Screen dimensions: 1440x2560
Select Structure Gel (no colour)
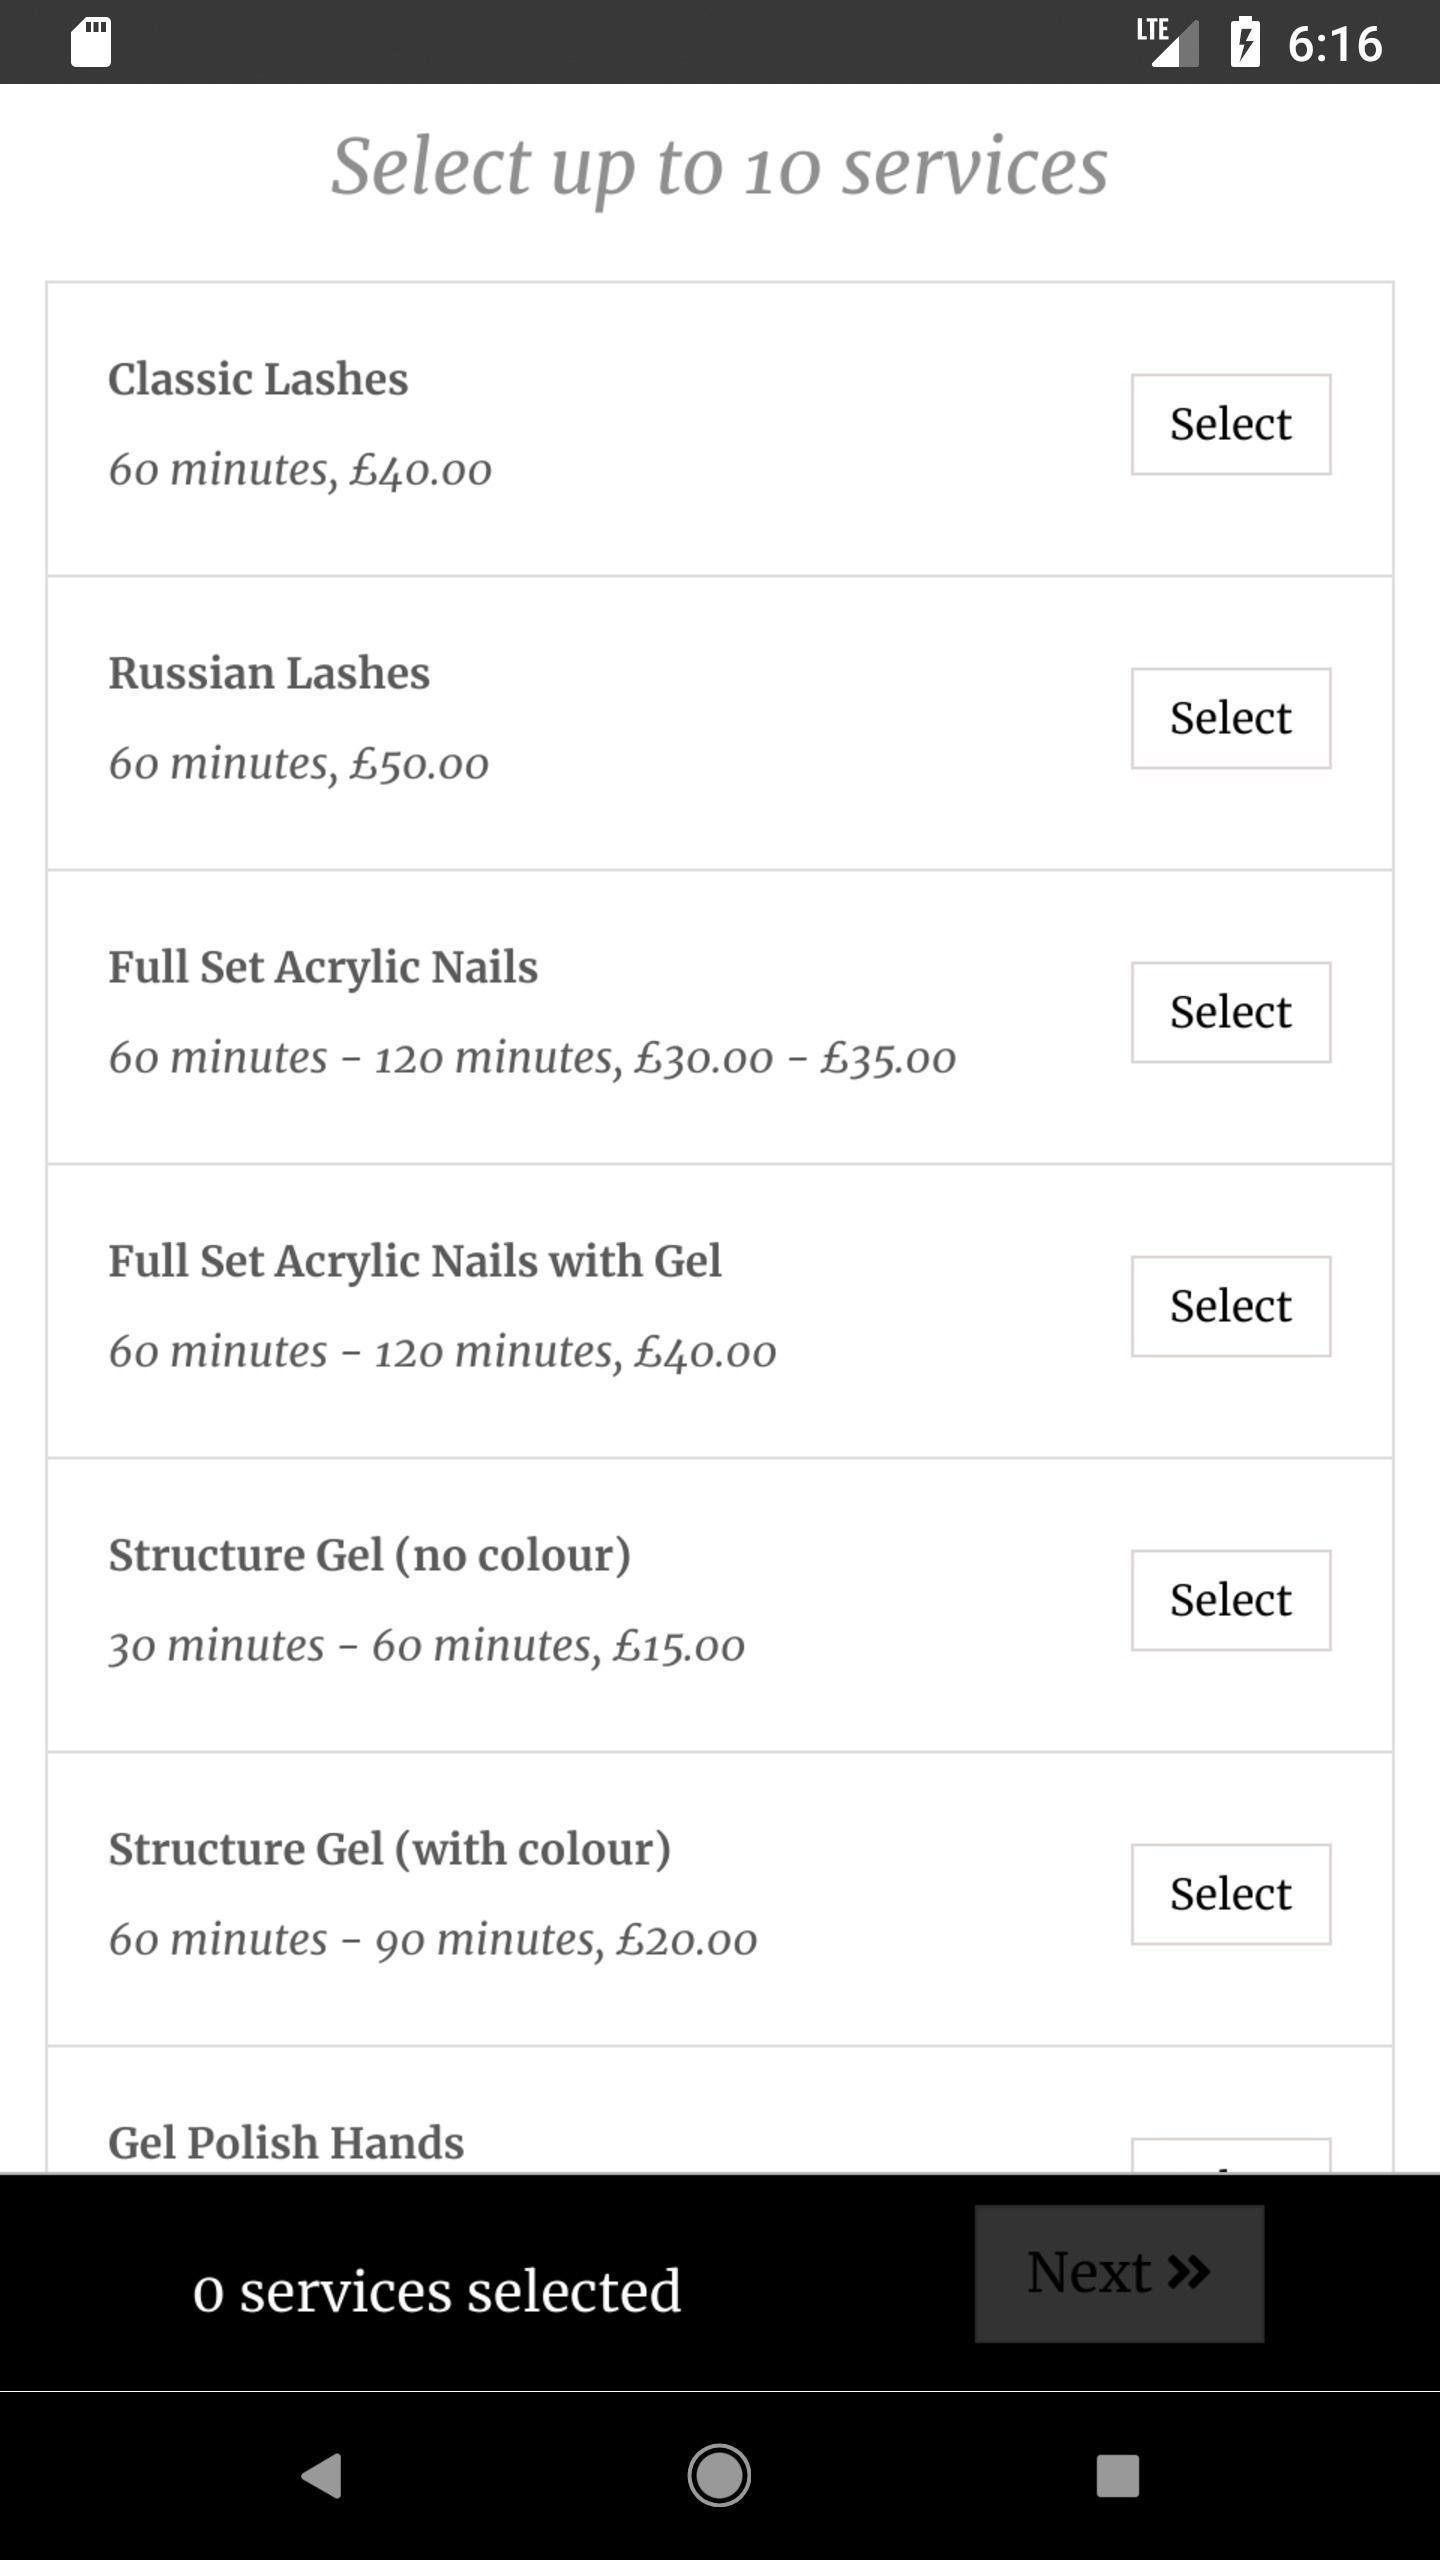[x=1231, y=1600]
